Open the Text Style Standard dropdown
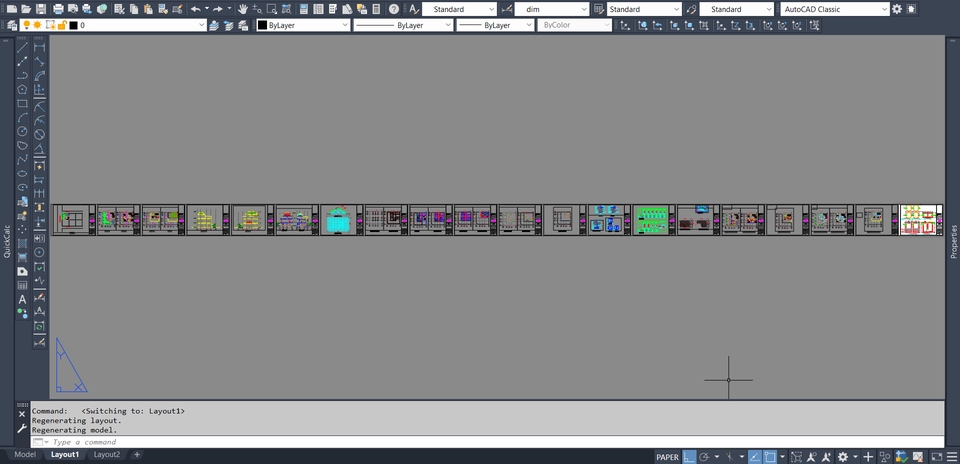This screenshot has width=960, height=464. pos(459,9)
